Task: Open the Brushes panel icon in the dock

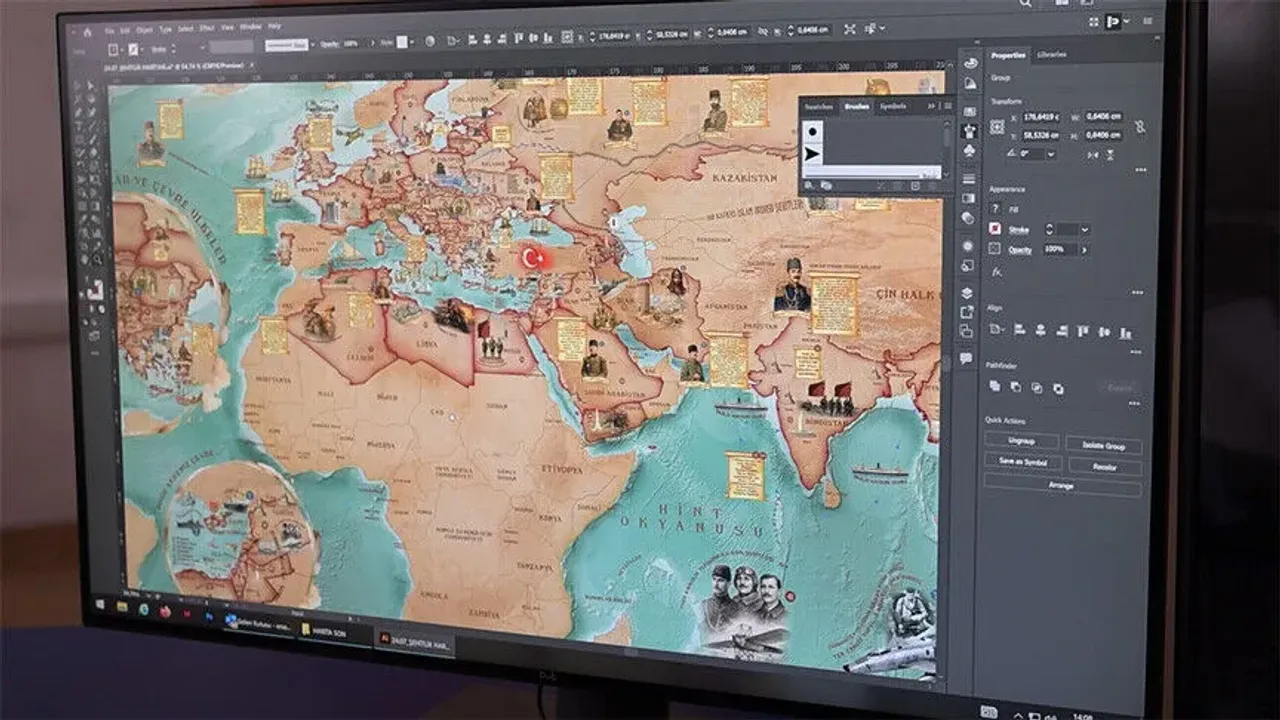Action: click(x=969, y=130)
